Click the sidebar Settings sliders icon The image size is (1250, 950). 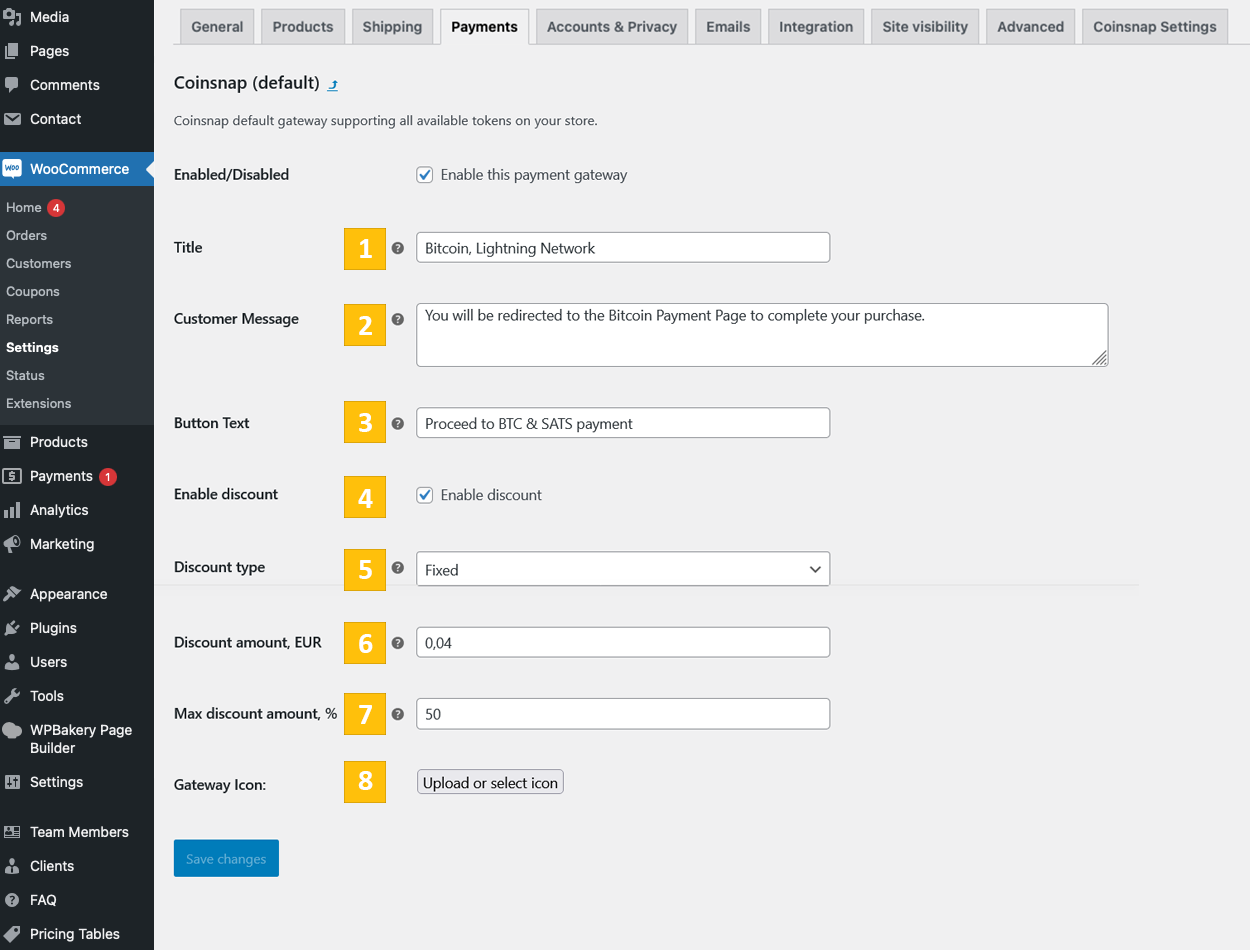12,782
